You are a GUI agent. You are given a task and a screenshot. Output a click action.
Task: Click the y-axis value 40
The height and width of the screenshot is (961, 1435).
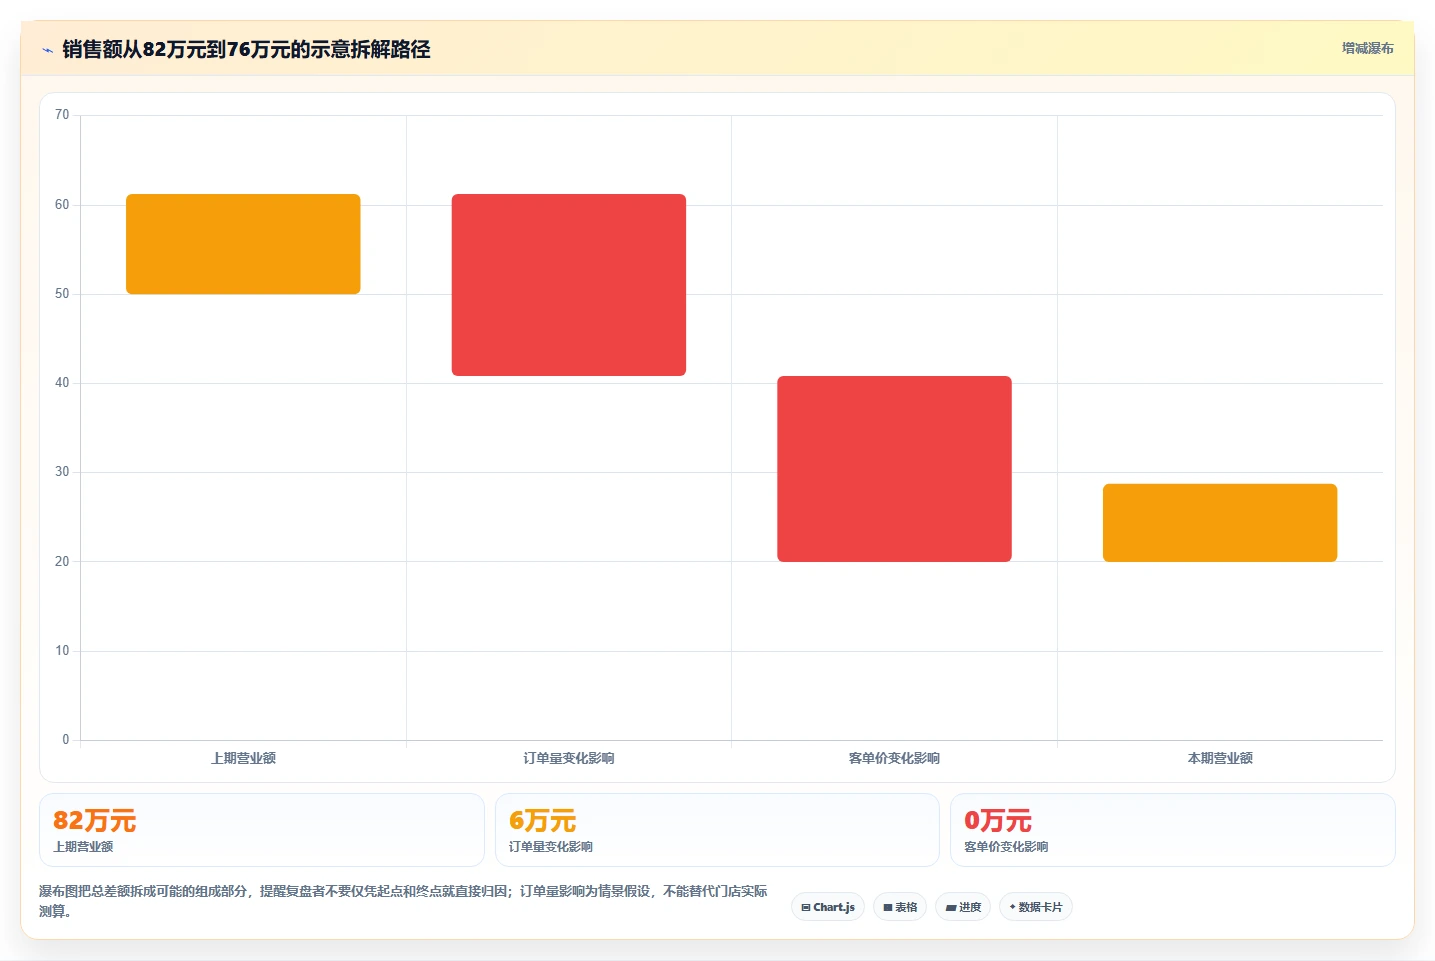(x=62, y=383)
